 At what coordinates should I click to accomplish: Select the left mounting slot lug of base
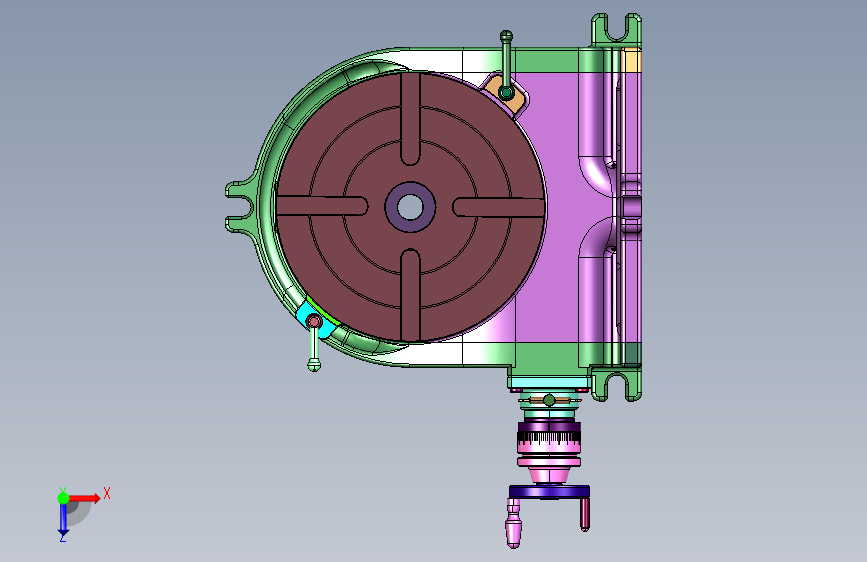[239, 206]
